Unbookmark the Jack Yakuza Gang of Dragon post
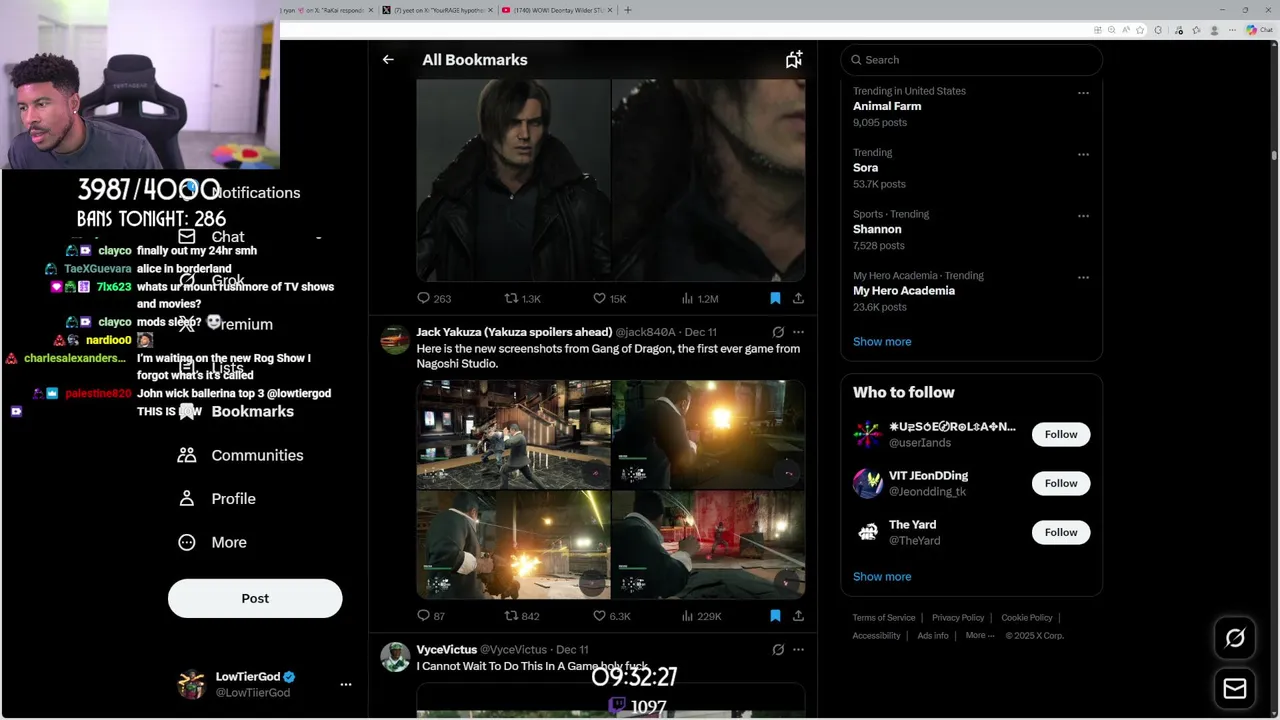The image size is (1280, 720). [x=775, y=616]
